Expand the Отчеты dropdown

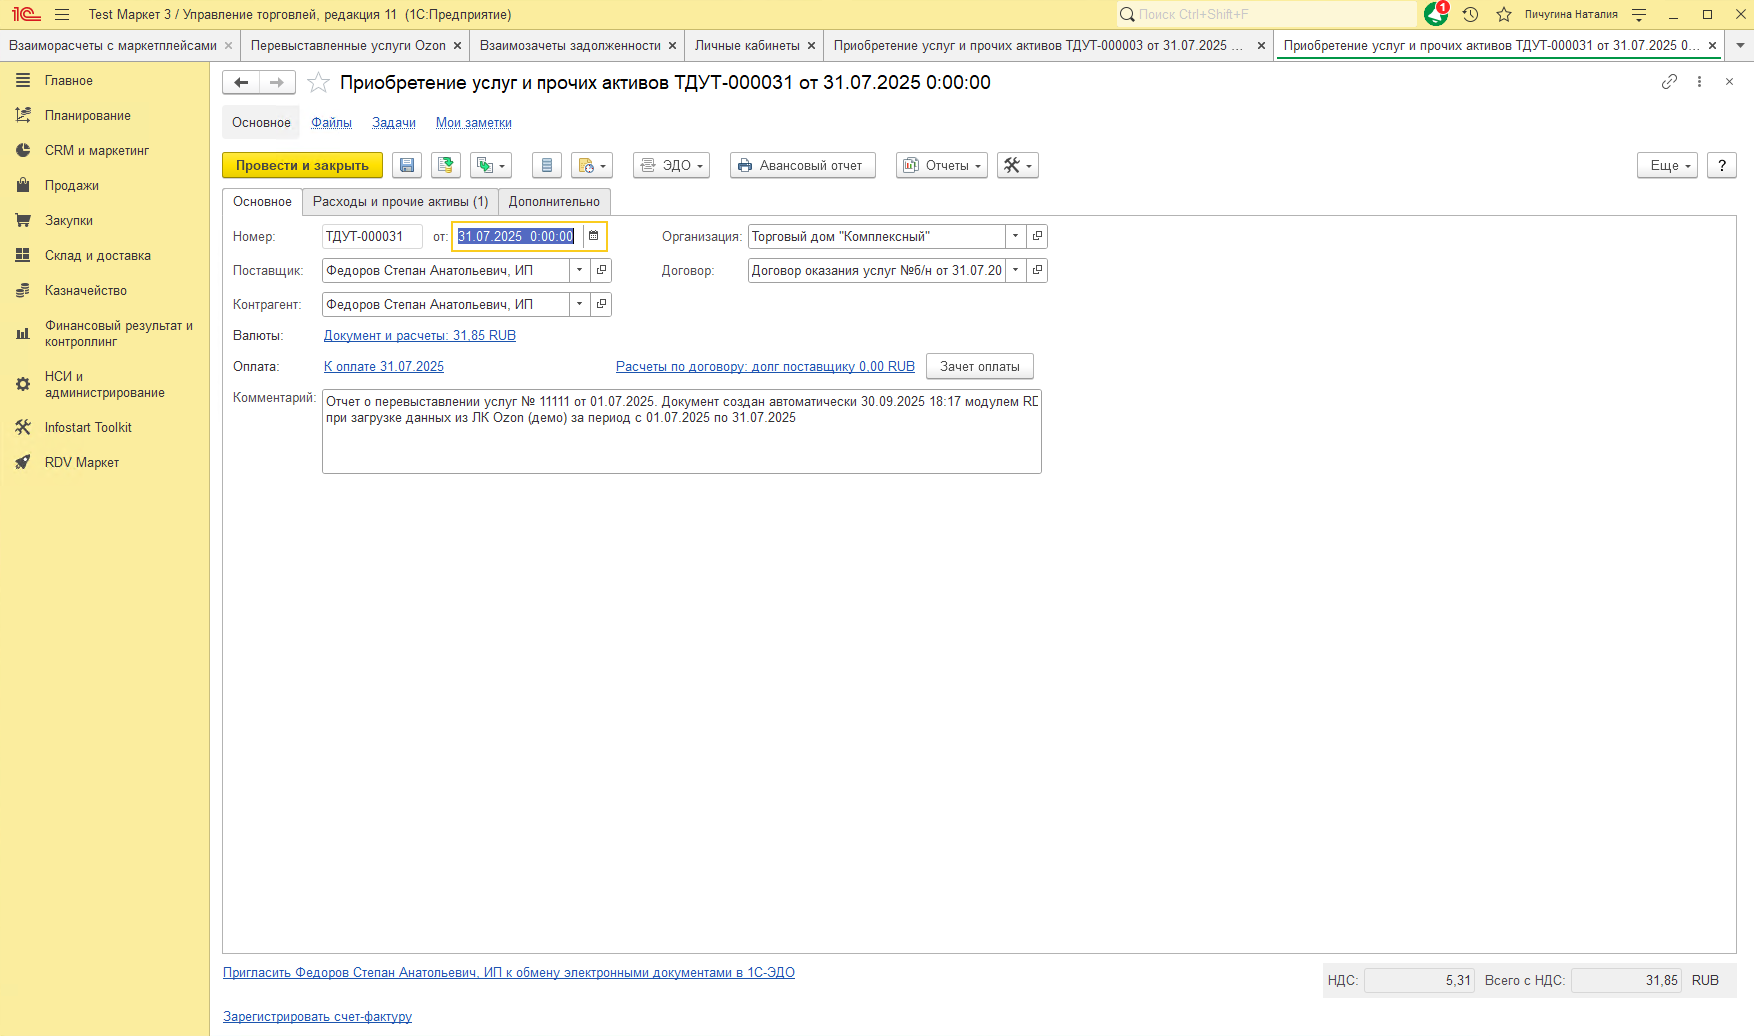[x=942, y=166]
